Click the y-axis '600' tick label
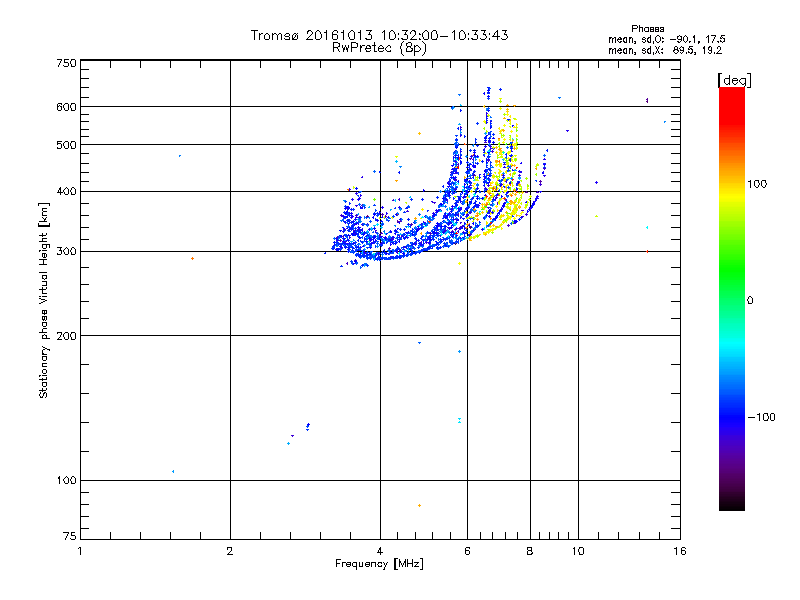 tap(66, 107)
